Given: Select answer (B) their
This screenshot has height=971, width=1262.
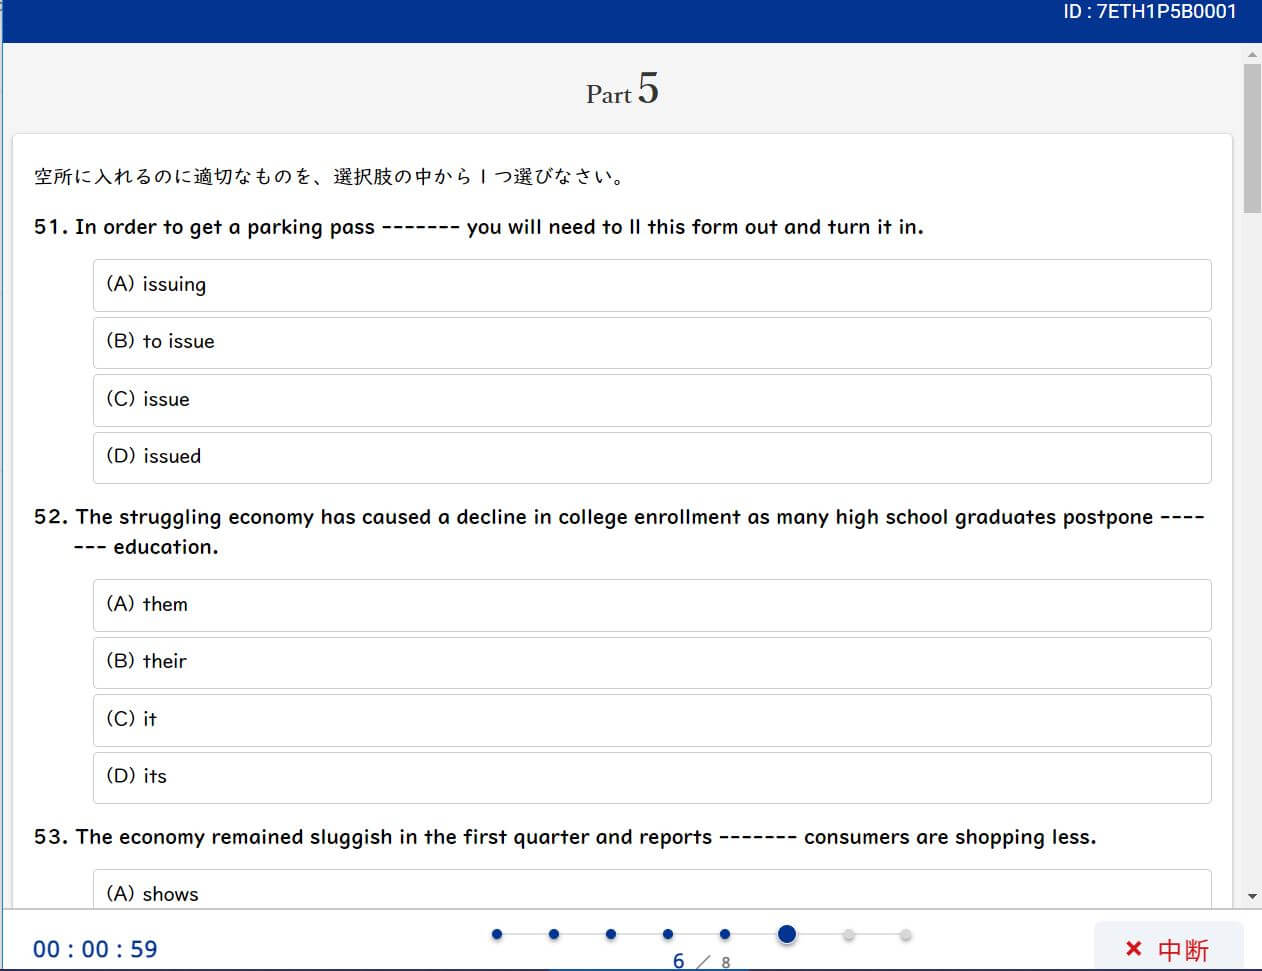Looking at the screenshot, I should point(652,663).
